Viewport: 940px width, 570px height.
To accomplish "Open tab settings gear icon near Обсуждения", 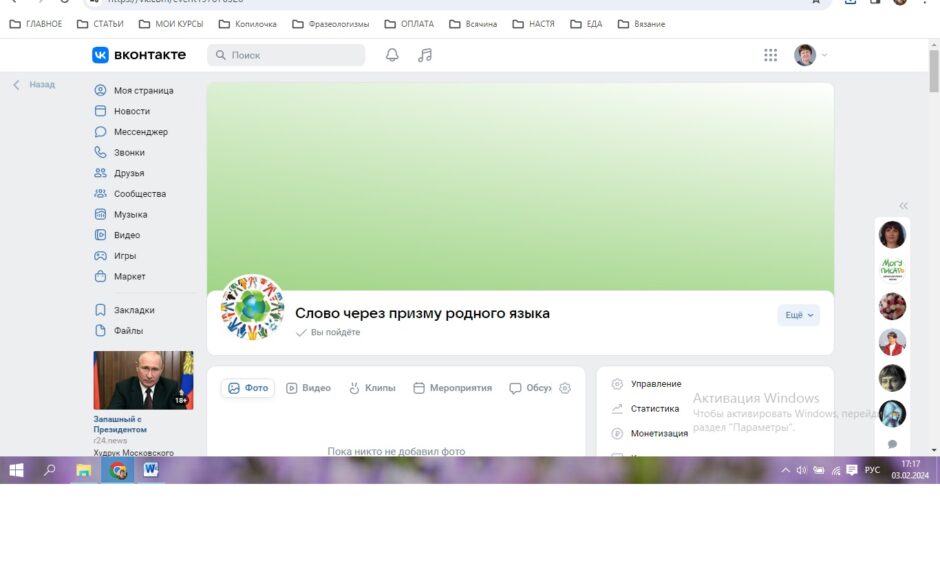I will 565,388.
